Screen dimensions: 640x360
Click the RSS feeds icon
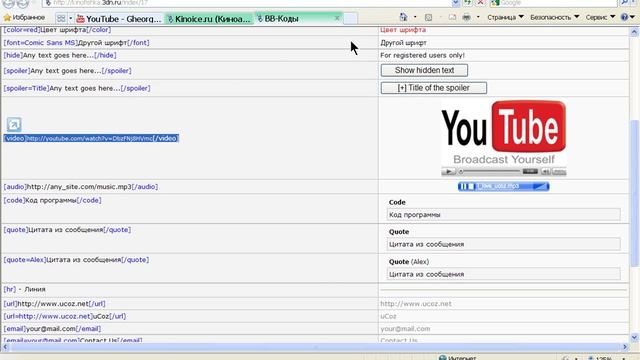coord(428,17)
